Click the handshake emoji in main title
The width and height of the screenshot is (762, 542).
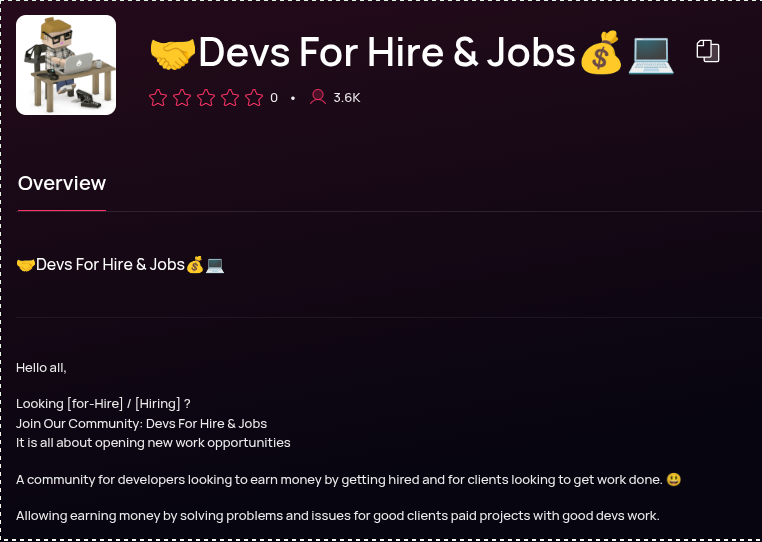[172, 53]
